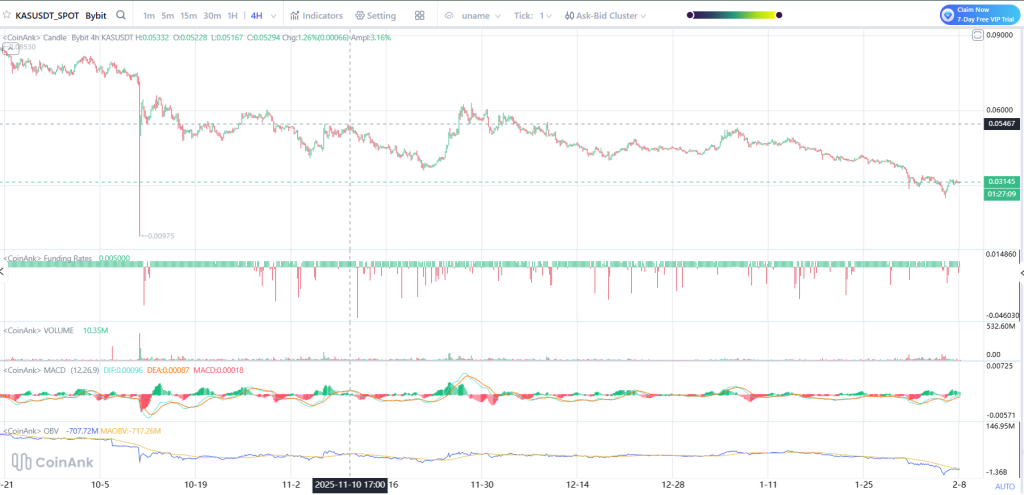Select the 30m timeframe tab
The width and height of the screenshot is (1024, 495).
212,16
